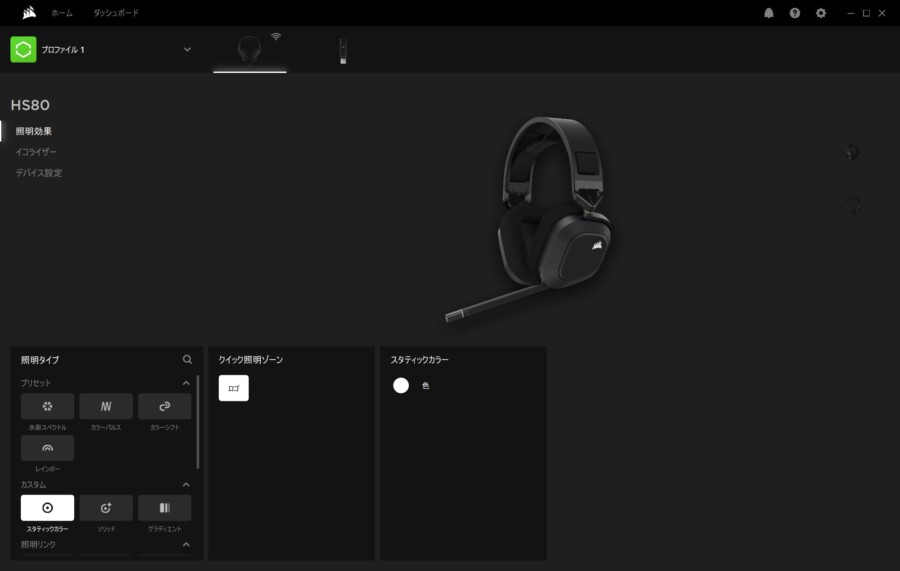Screen dimensions: 900x571
Task: Select the ソリッド custom lighting type
Action: click(106, 508)
